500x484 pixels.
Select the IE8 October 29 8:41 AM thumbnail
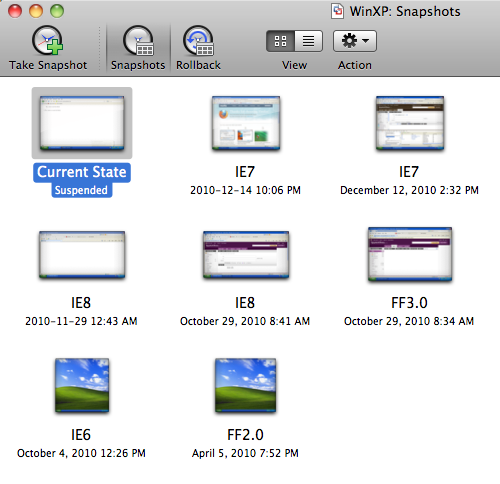point(246,255)
